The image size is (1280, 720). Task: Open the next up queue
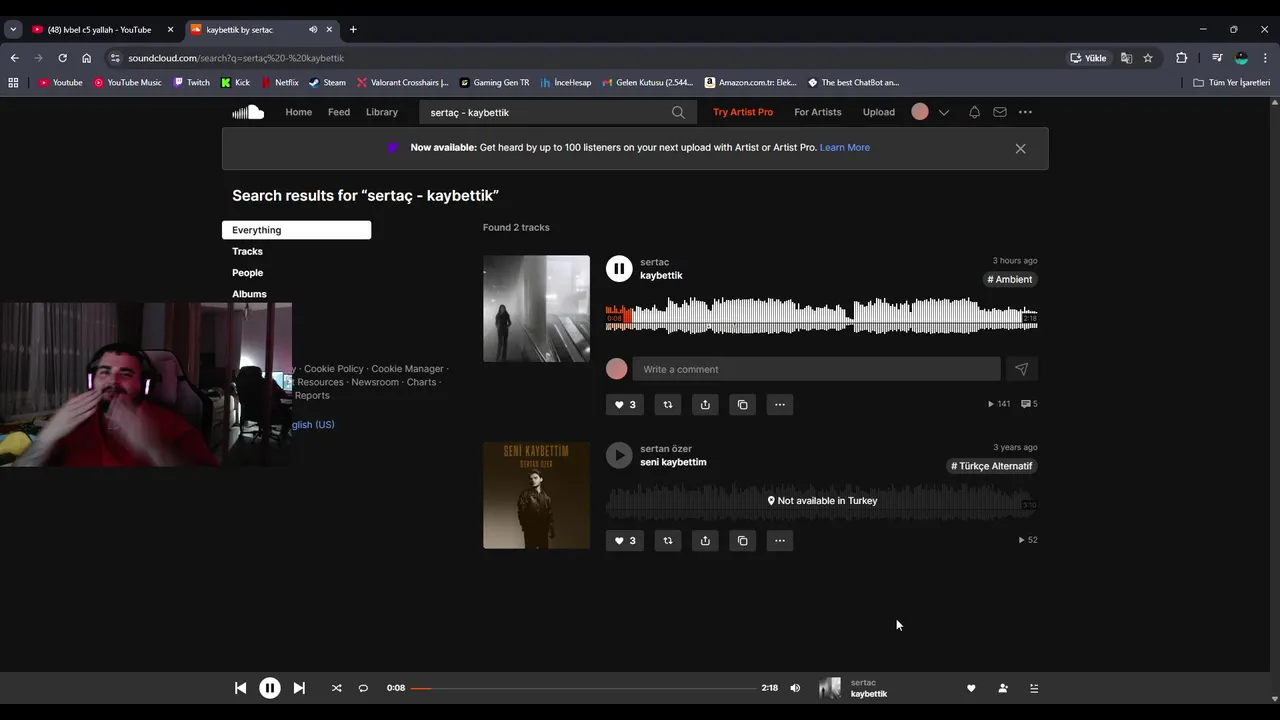(1034, 688)
